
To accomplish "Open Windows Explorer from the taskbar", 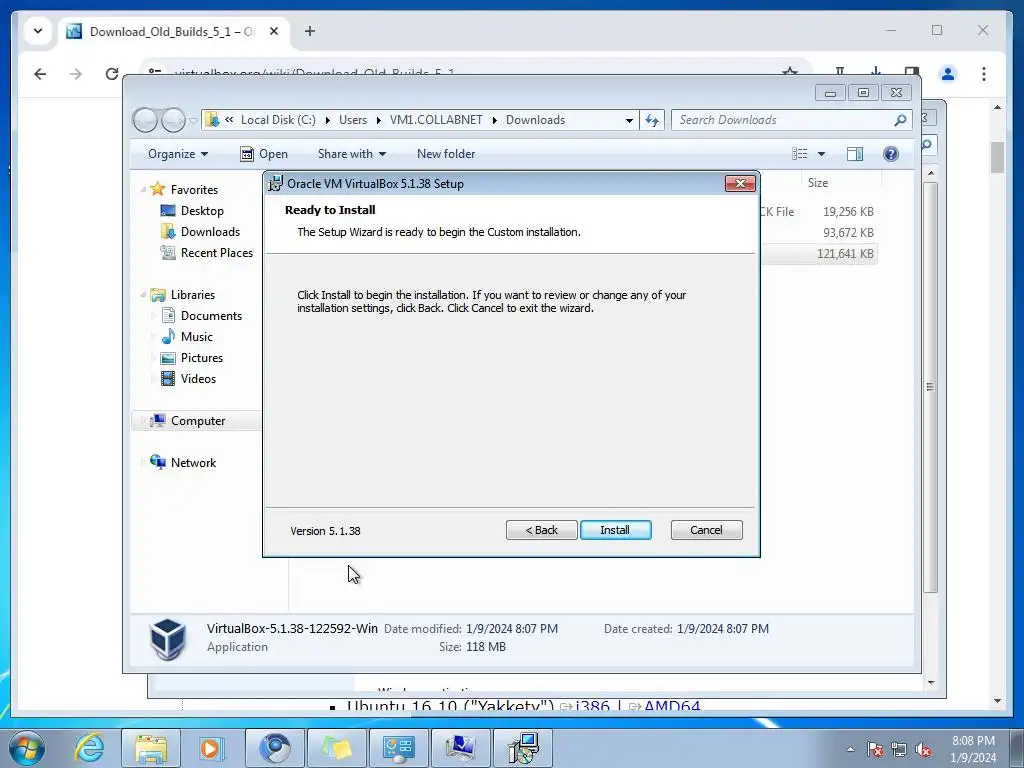I will click(x=151, y=748).
